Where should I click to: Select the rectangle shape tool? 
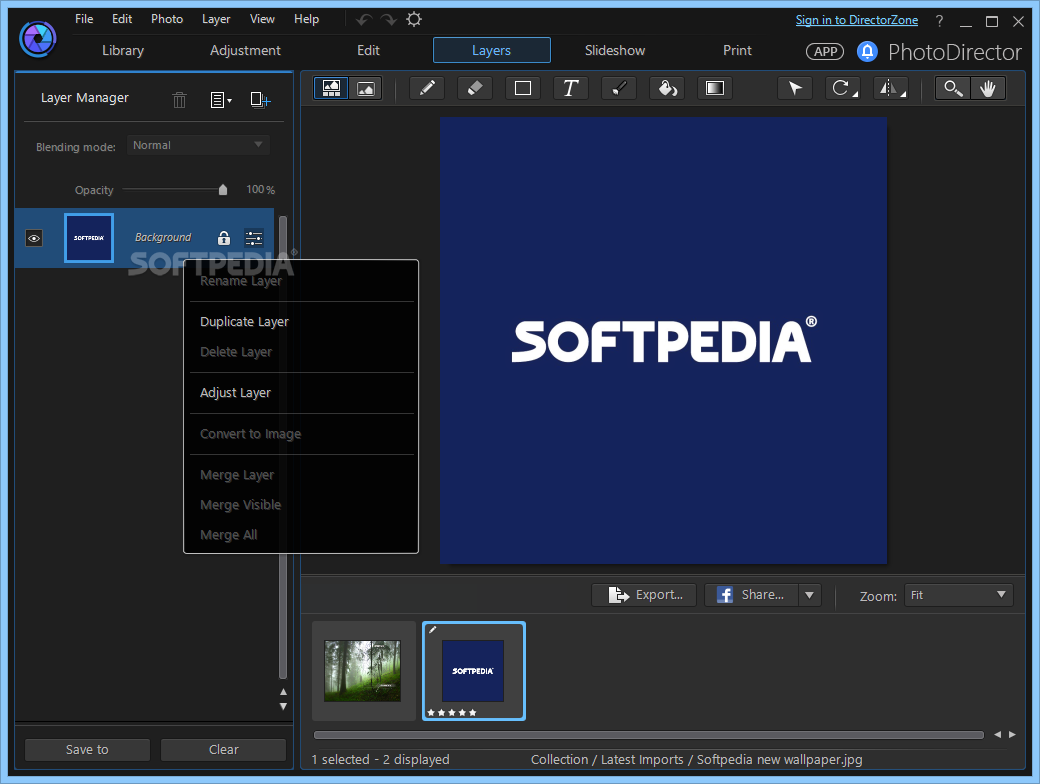tap(523, 88)
